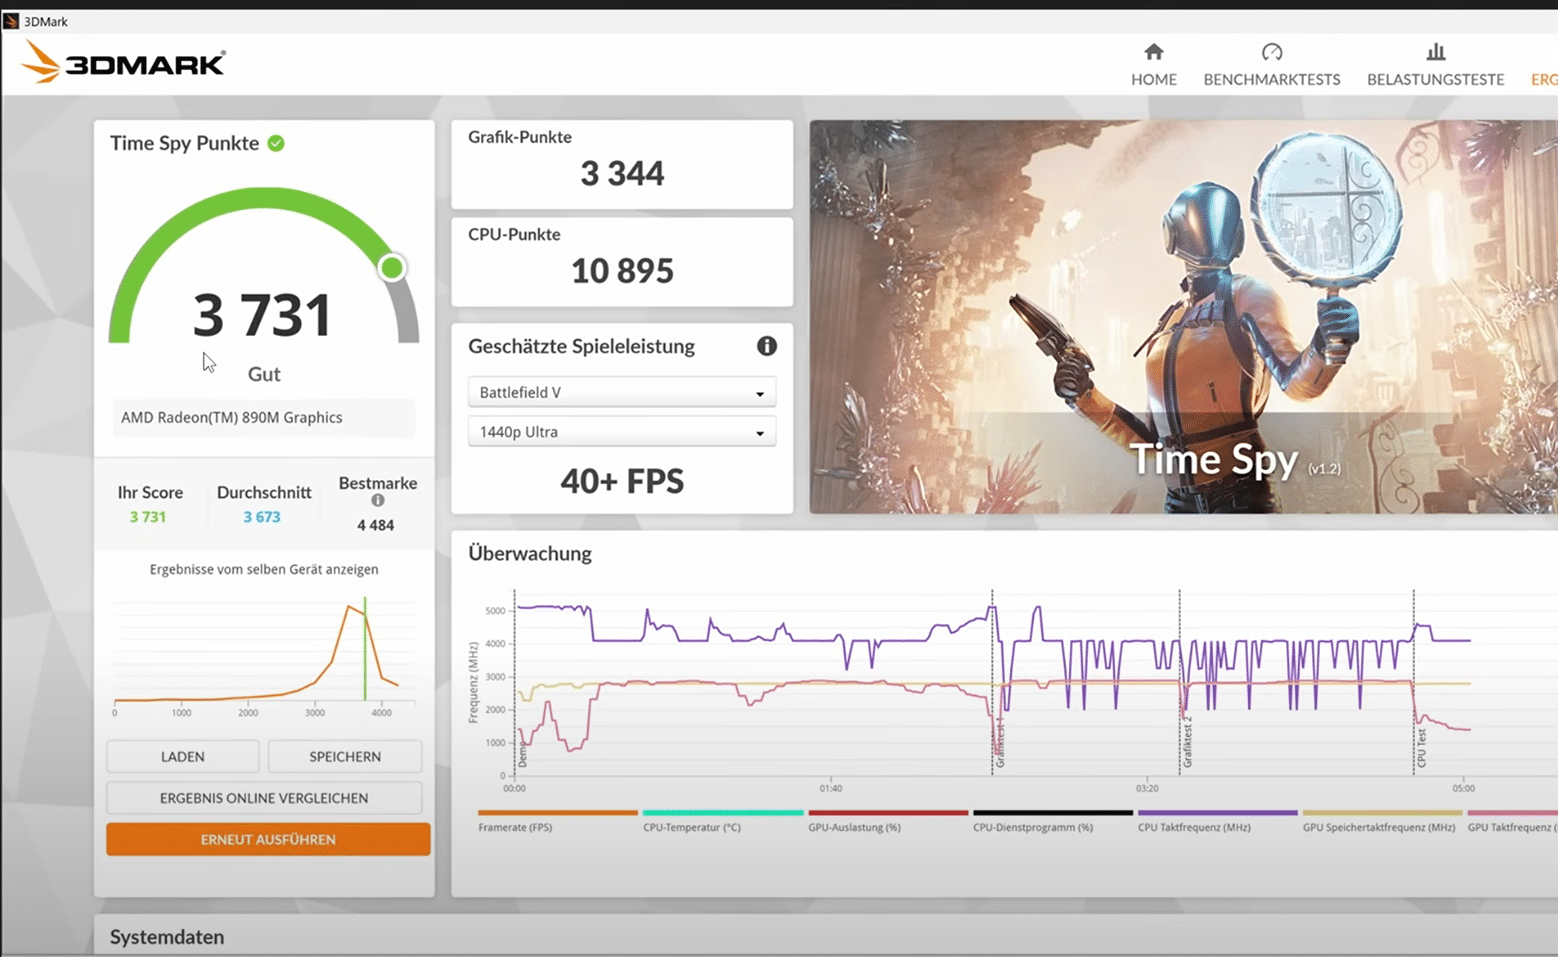Click the CPU Taktfrequenz purple legend swatch
Viewport: 1558px width, 957px height.
pyautogui.click(x=1217, y=813)
